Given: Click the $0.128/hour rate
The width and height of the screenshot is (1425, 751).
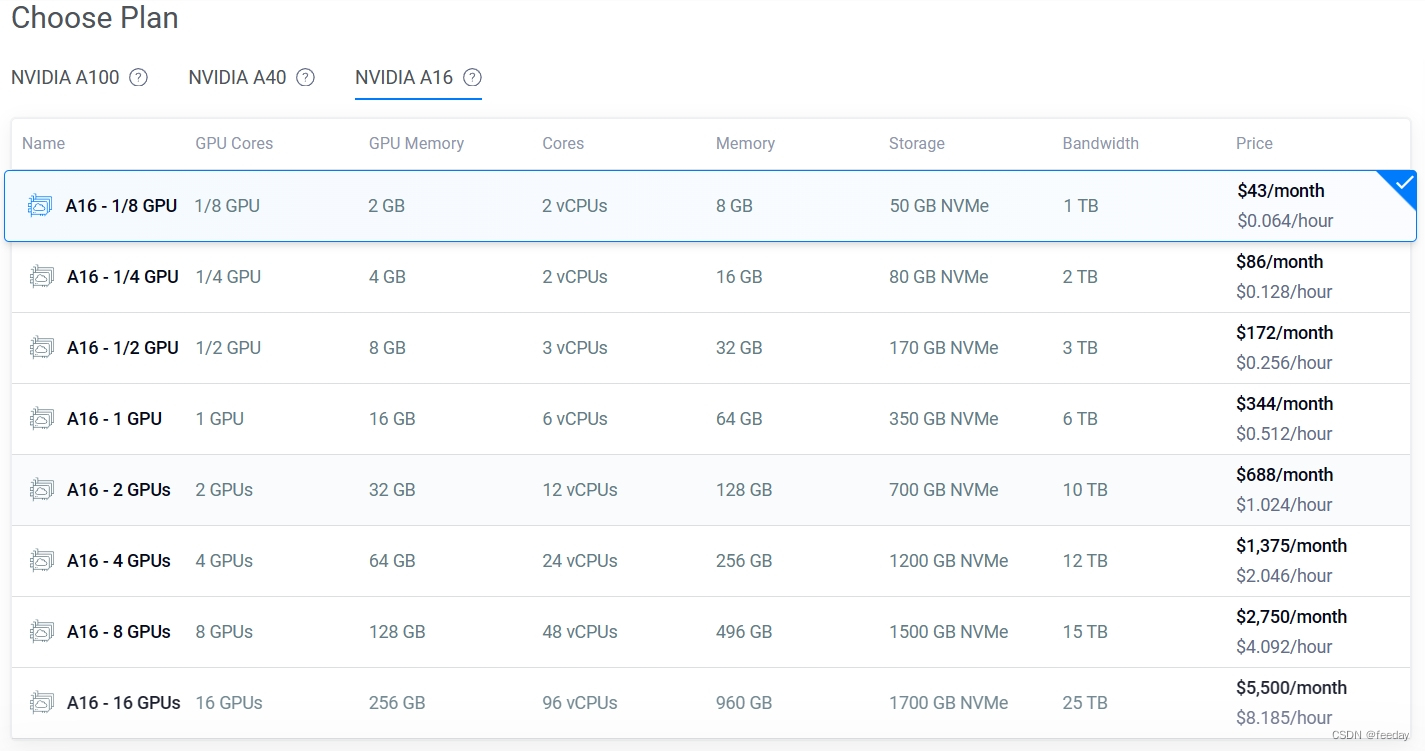Looking at the screenshot, I should tap(1284, 292).
